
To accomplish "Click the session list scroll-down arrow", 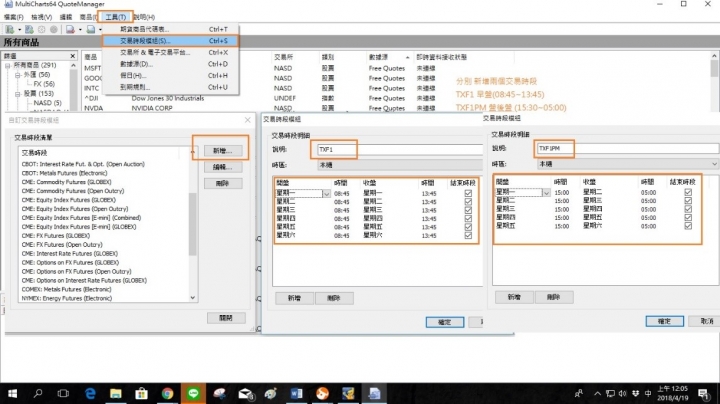I will click(x=192, y=297).
